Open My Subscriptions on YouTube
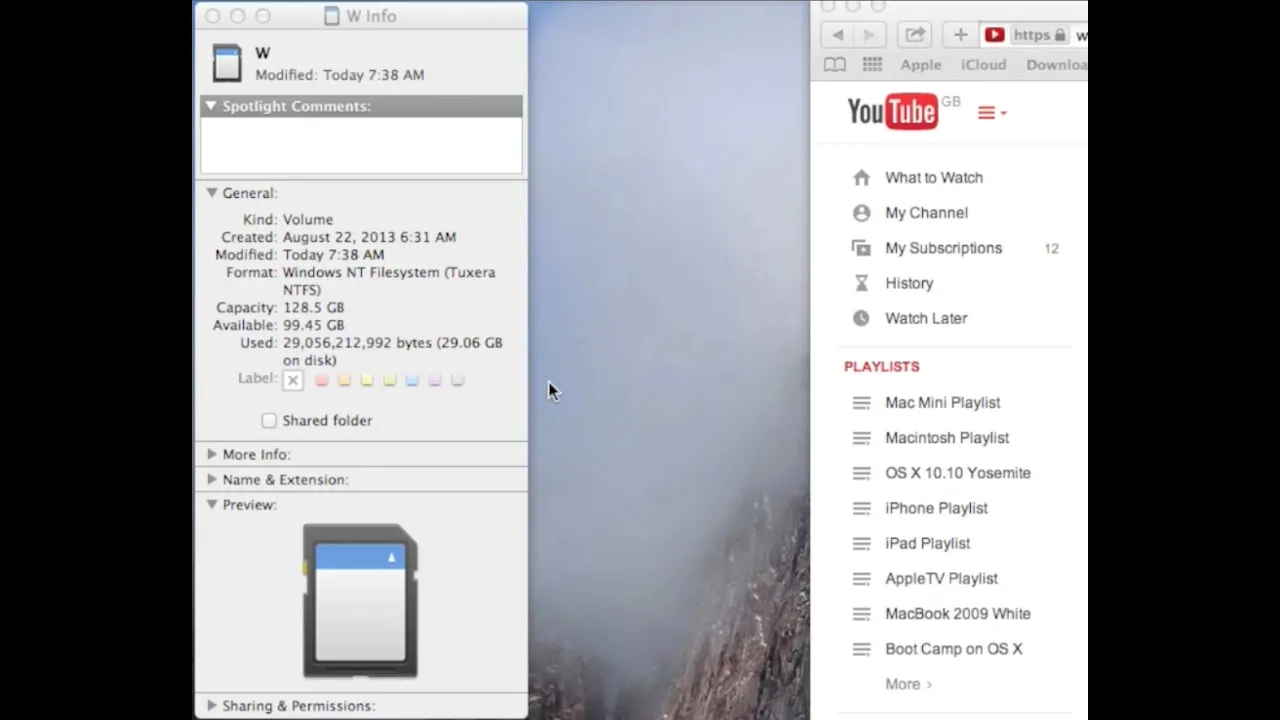Viewport: 1280px width, 720px height. point(943,248)
